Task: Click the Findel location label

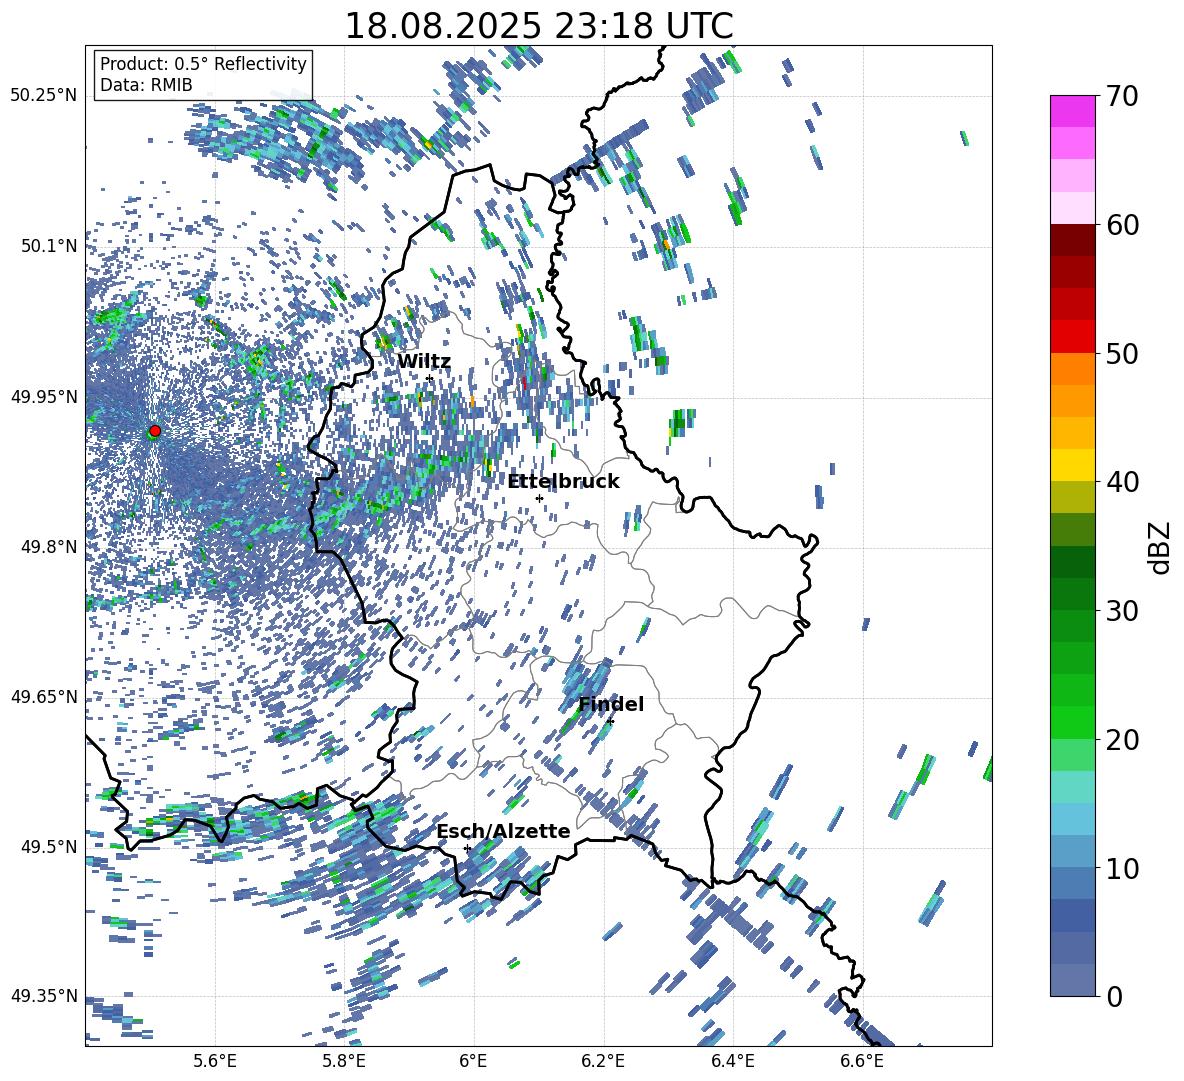Action: pyautogui.click(x=611, y=704)
